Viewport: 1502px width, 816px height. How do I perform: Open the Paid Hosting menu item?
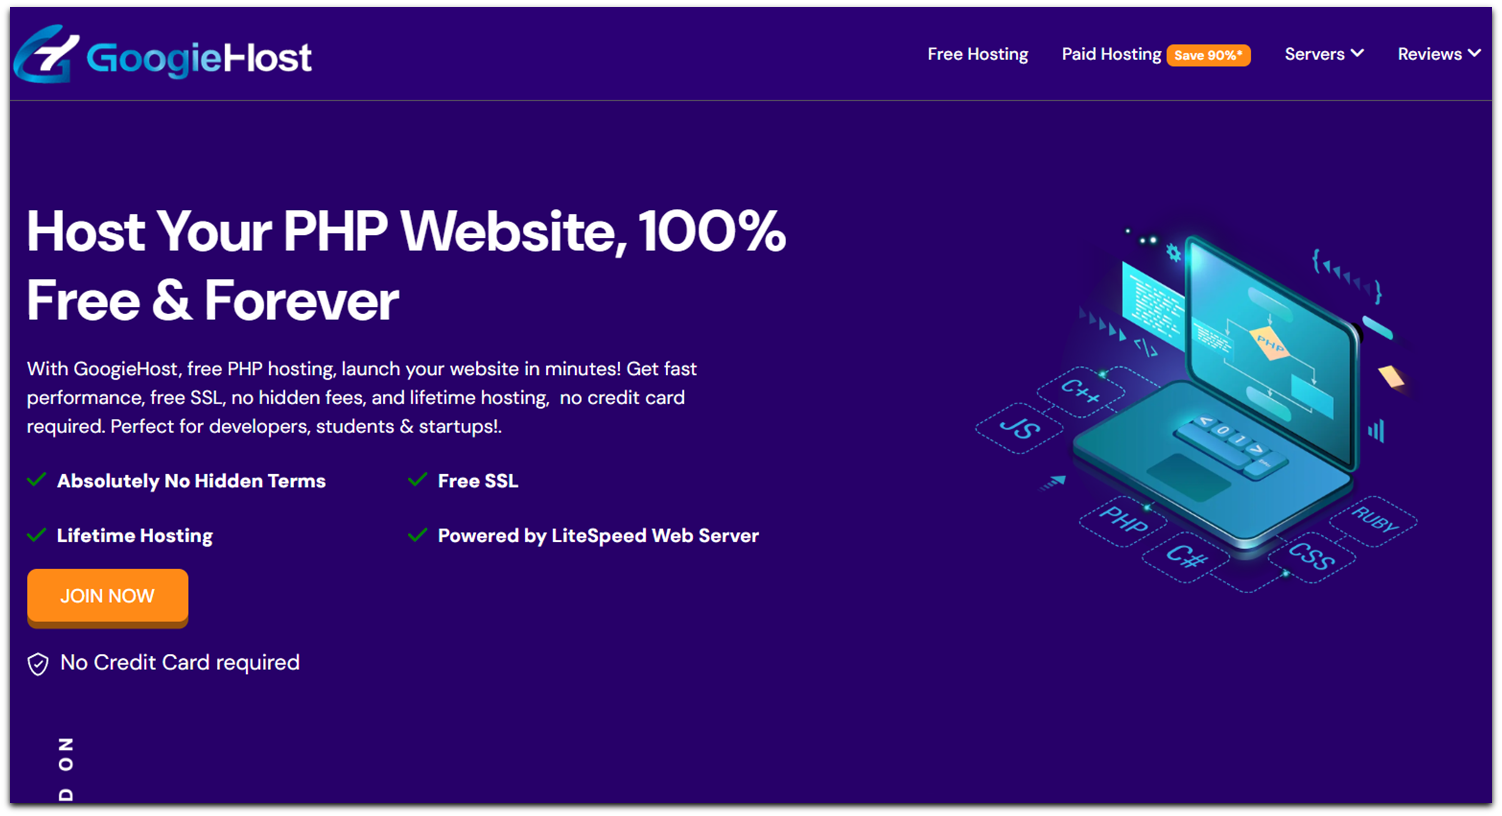coord(1110,55)
